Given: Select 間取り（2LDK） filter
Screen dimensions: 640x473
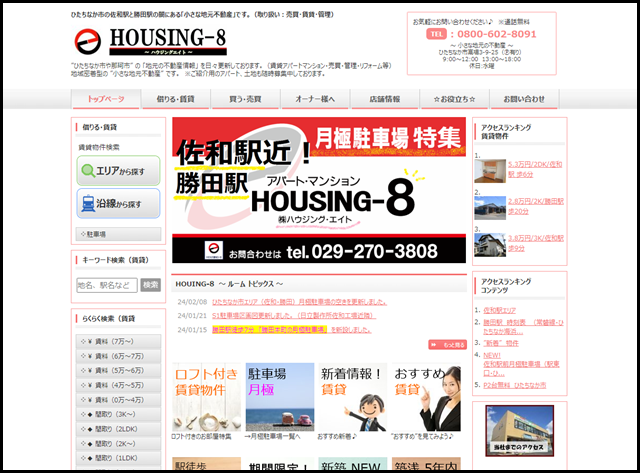Looking at the screenshot, I should tap(118, 429).
